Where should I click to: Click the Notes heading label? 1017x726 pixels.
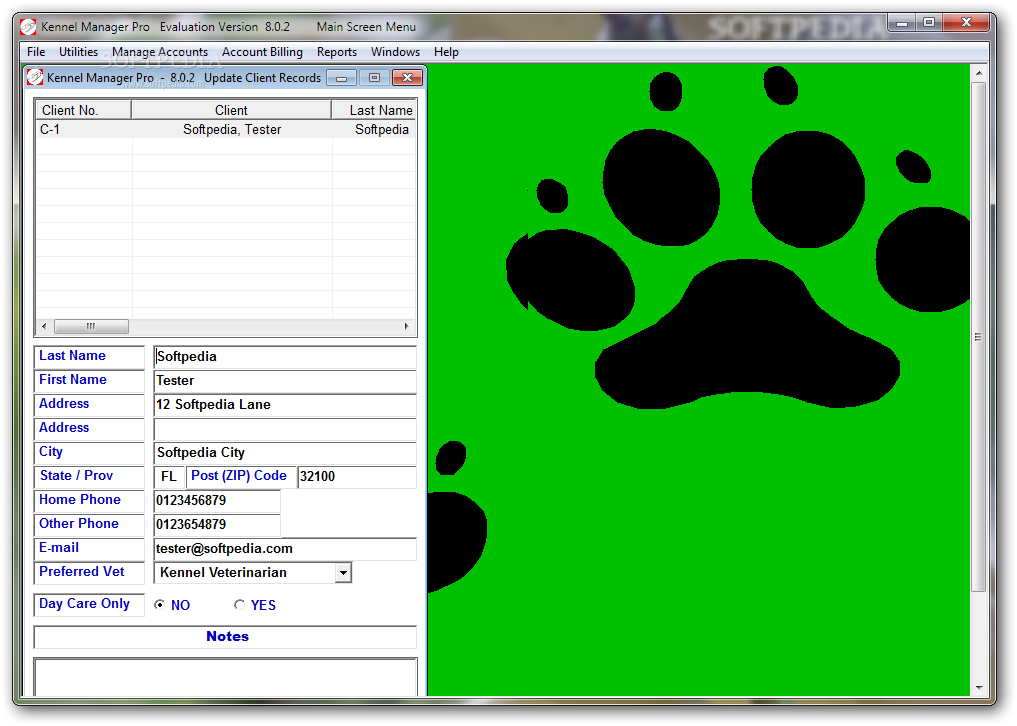tap(227, 636)
